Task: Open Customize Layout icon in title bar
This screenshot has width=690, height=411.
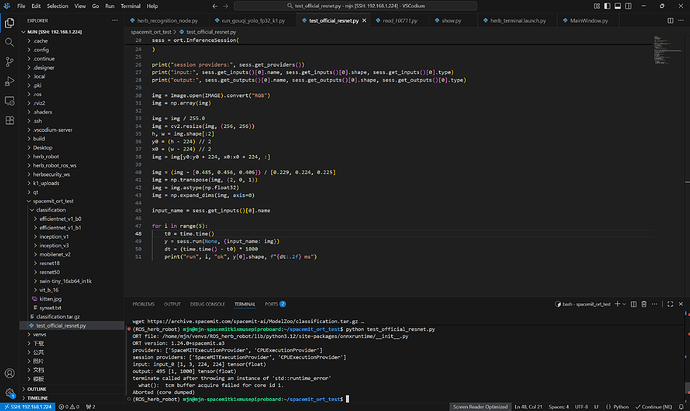Action: (x=597, y=6)
